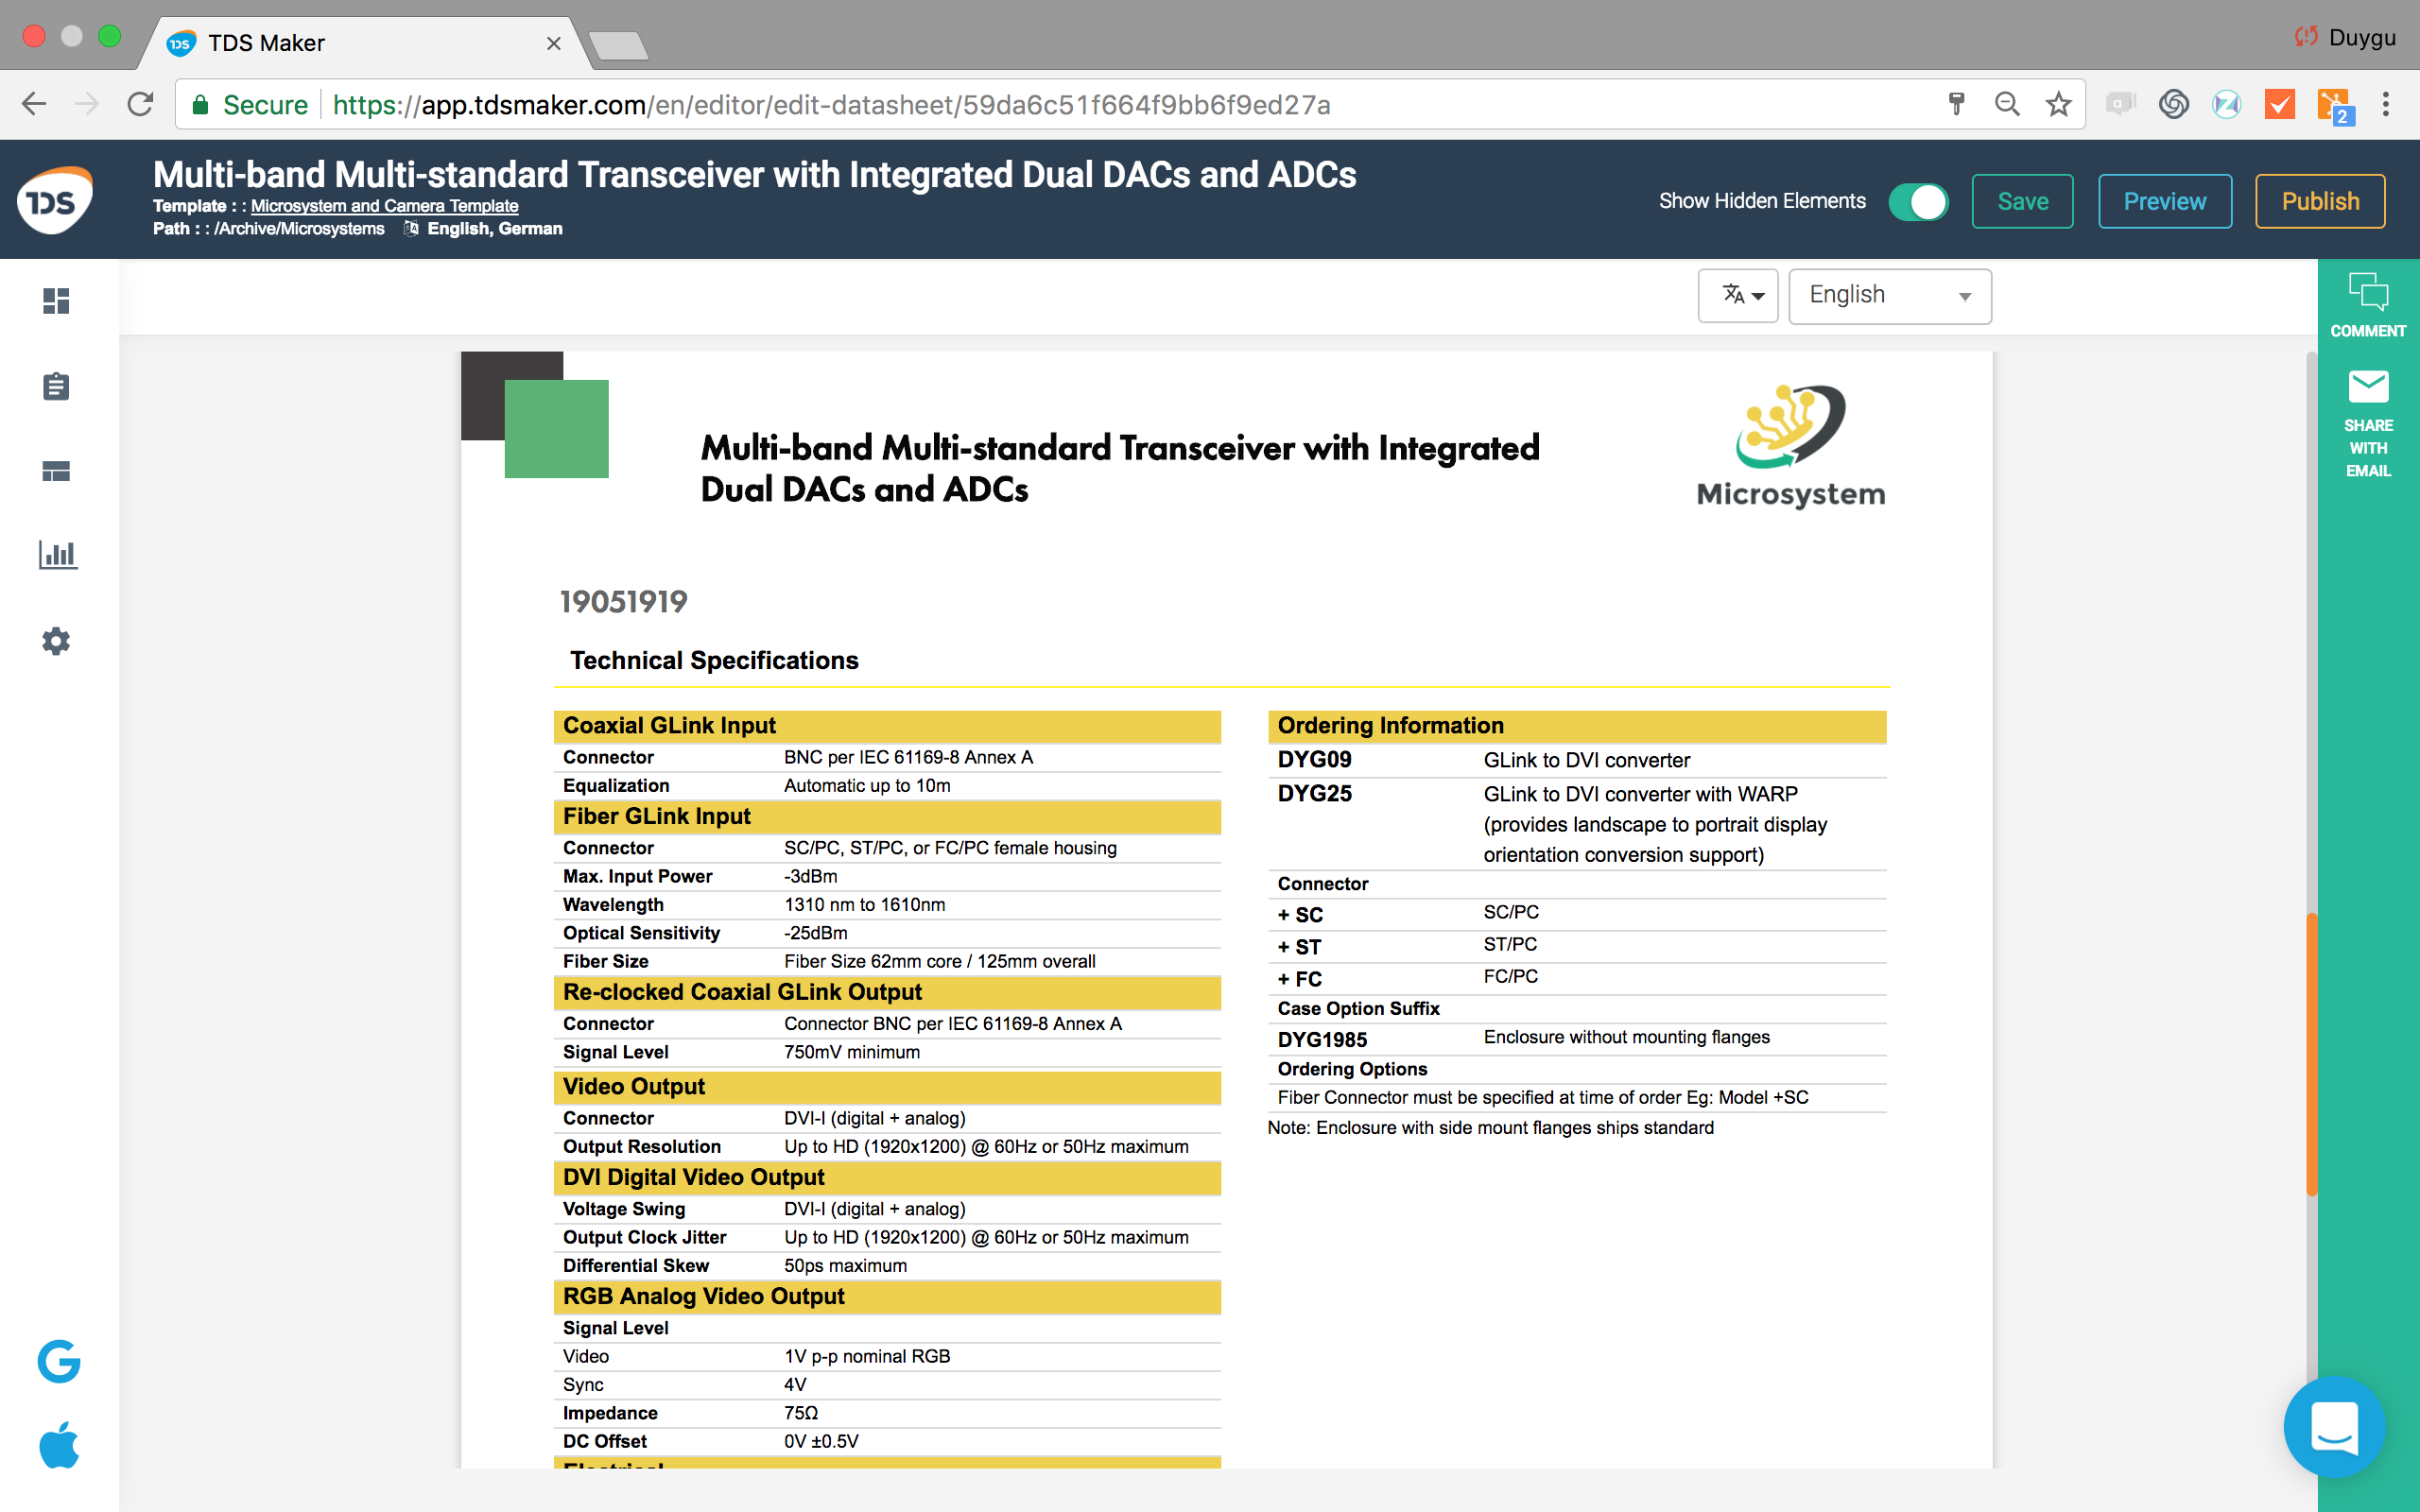Toggle Show Hidden Elements switch
This screenshot has height=1512, width=2420.
click(1918, 202)
